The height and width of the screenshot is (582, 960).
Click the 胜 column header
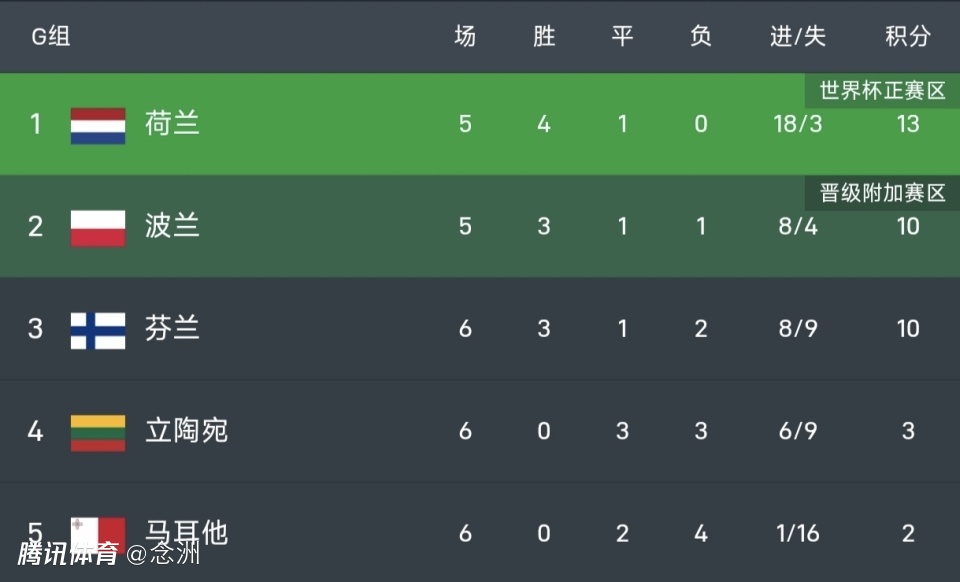click(x=543, y=37)
